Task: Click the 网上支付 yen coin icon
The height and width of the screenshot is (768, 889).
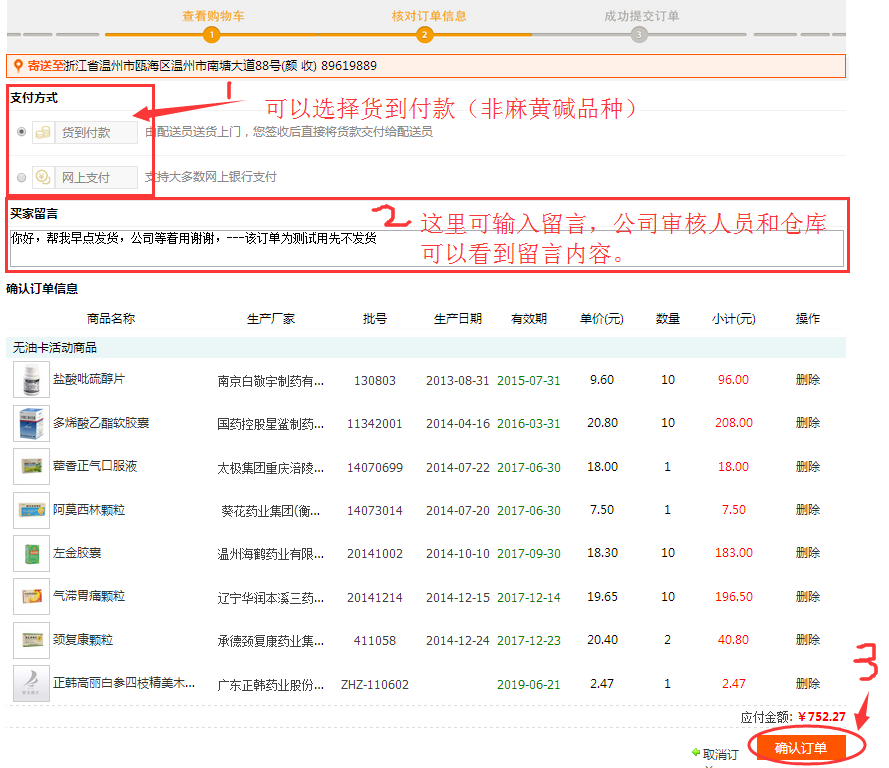Action: coord(43,177)
